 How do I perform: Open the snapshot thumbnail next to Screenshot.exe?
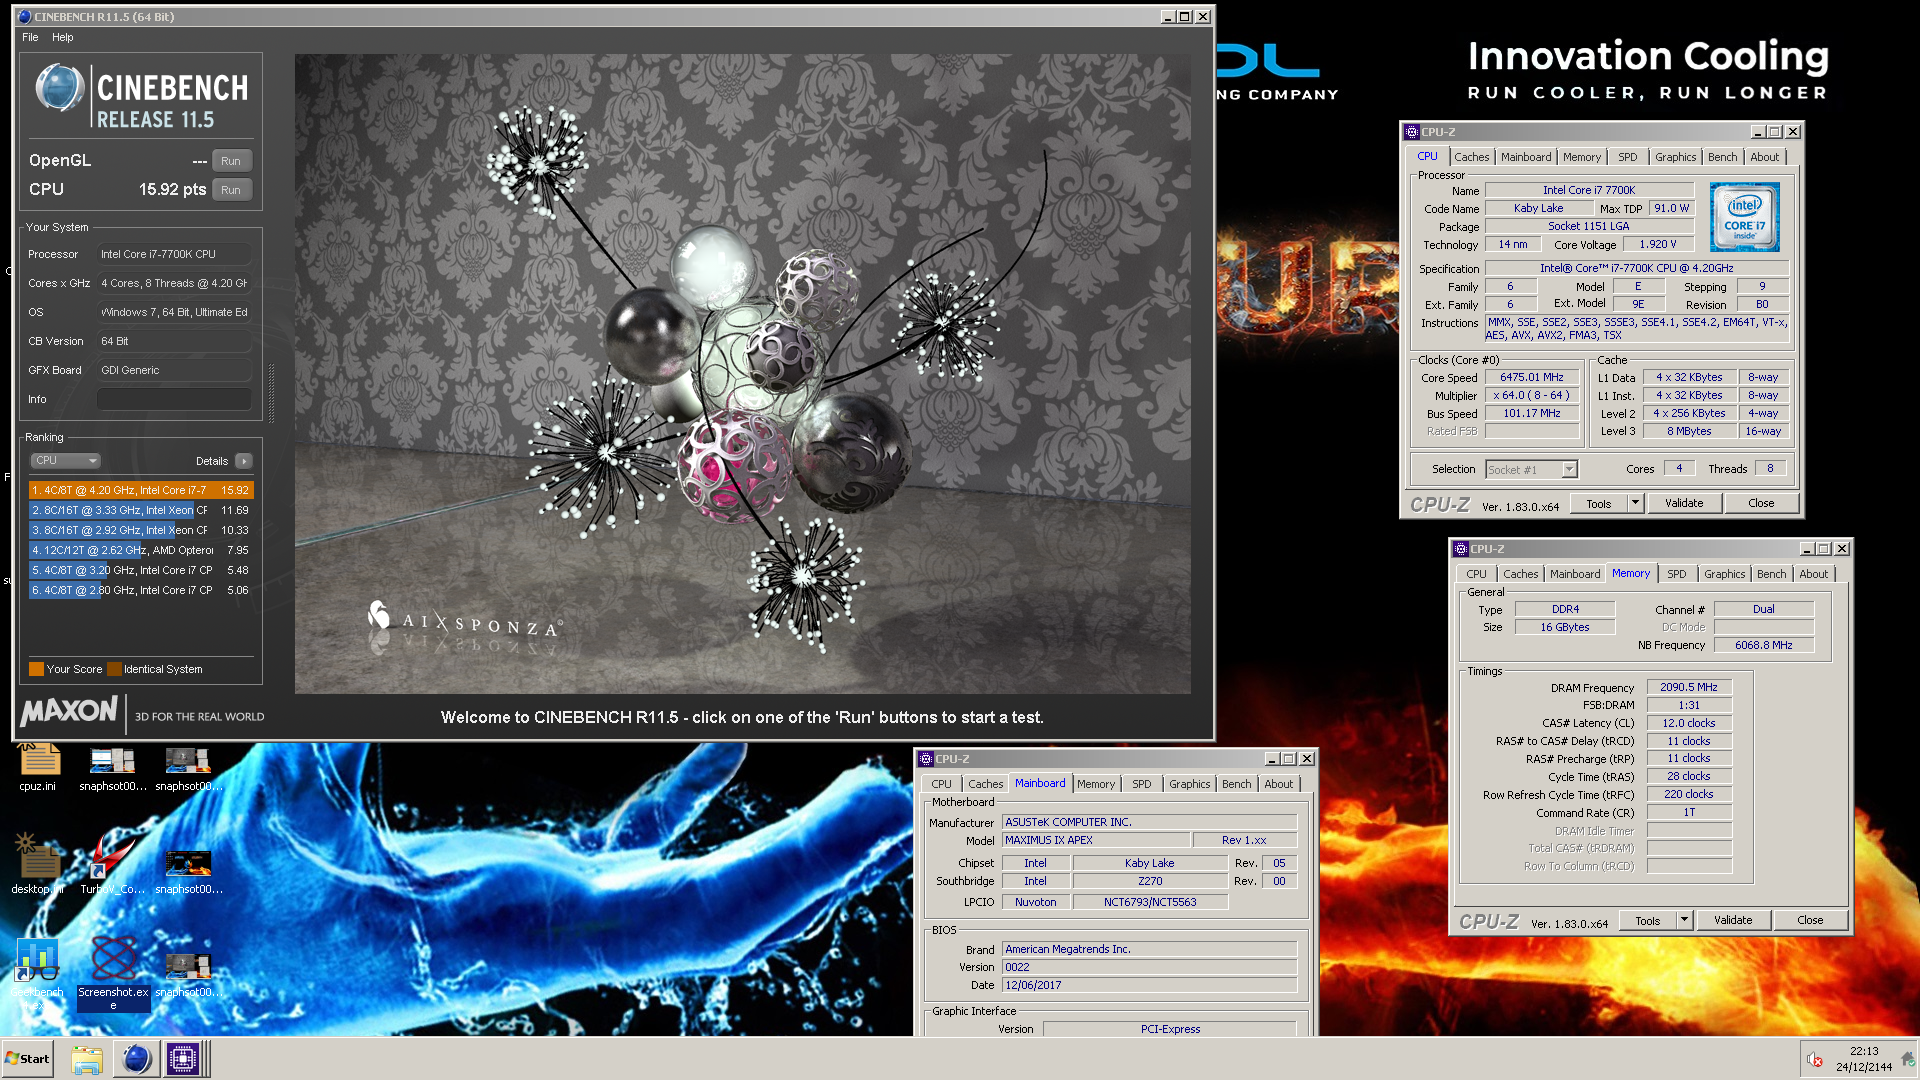pyautogui.click(x=188, y=972)
